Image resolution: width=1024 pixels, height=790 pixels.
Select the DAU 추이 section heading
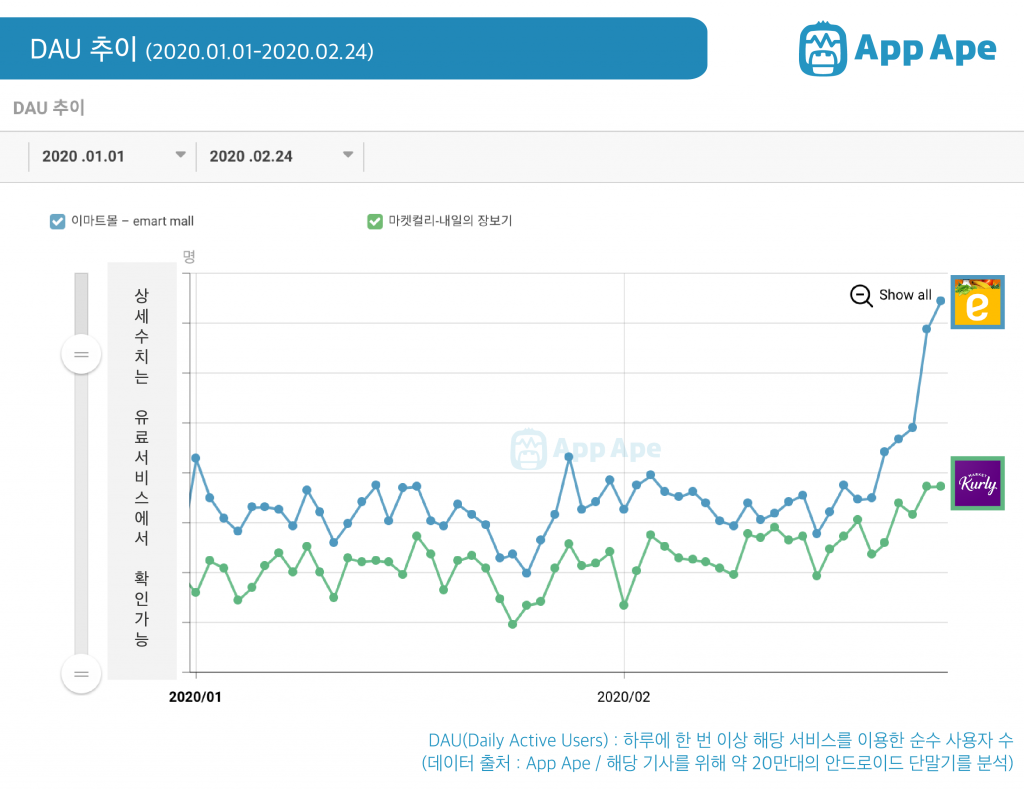(x=46, y=108)
